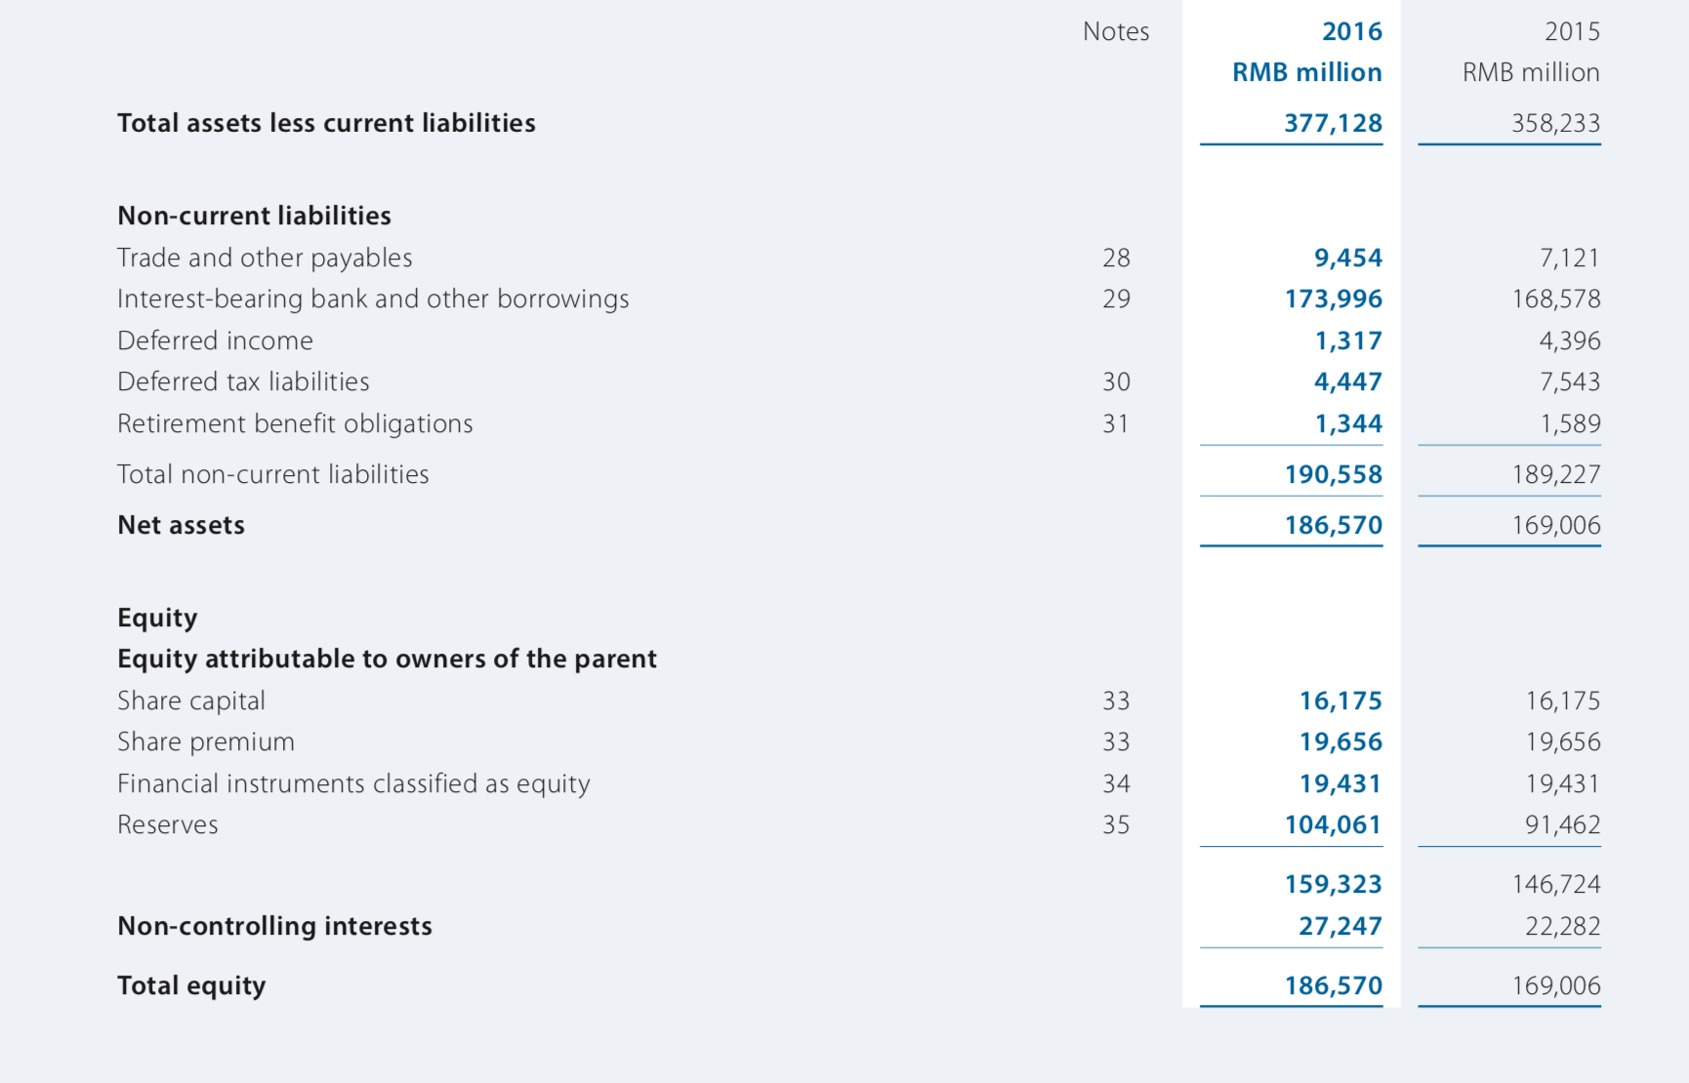Open note 28 for trade payables
The width and height of the screenshot is (1689, 1083).
pyautogui.click(x=1116, y=258)
